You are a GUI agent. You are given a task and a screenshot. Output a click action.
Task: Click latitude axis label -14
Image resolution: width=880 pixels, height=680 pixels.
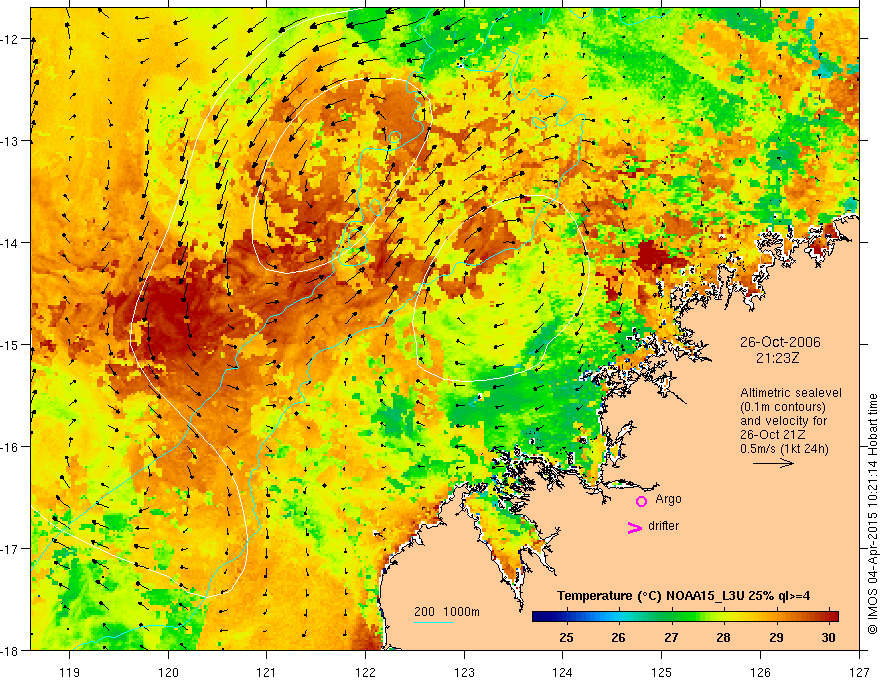click(10, 243)
